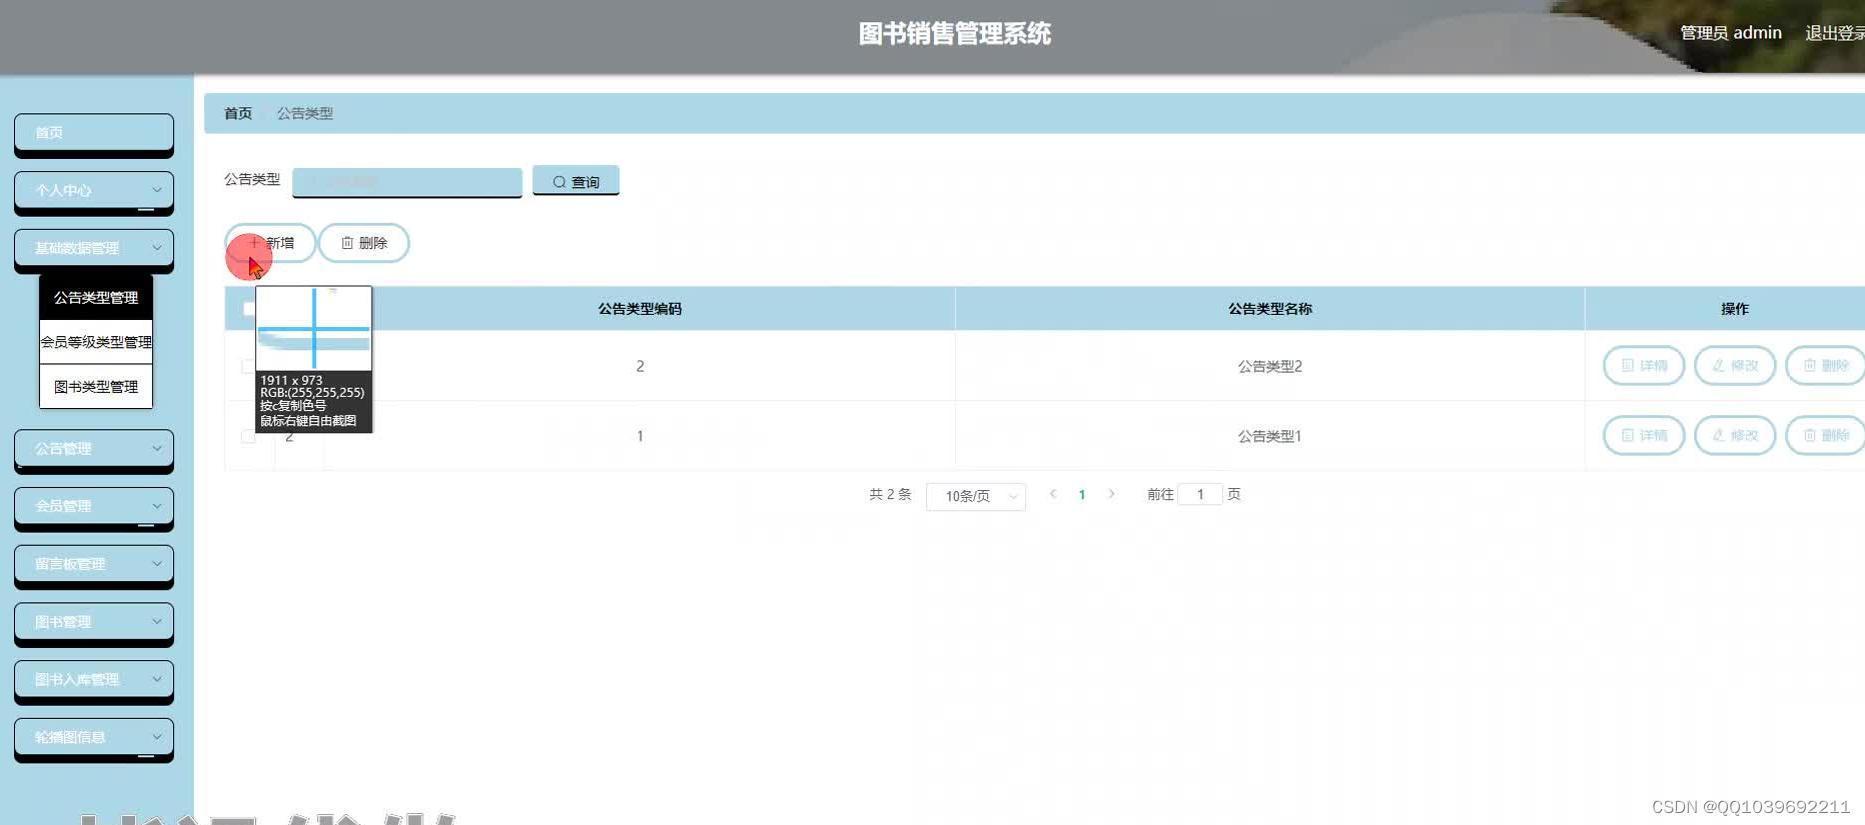Click the 公告类型1 name cell
The height and width of the screenshot is (825, 1865).
pyautogui.click(x=1270, y=436)
